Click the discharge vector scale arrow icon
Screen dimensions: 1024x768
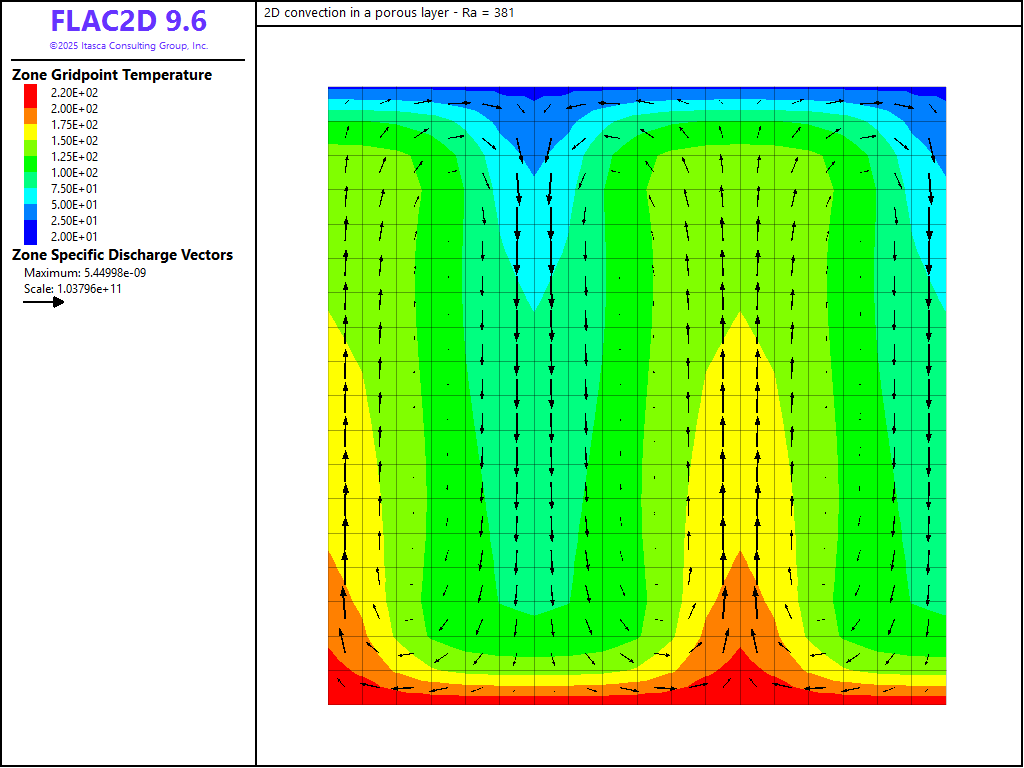click(x=44, y=302)
